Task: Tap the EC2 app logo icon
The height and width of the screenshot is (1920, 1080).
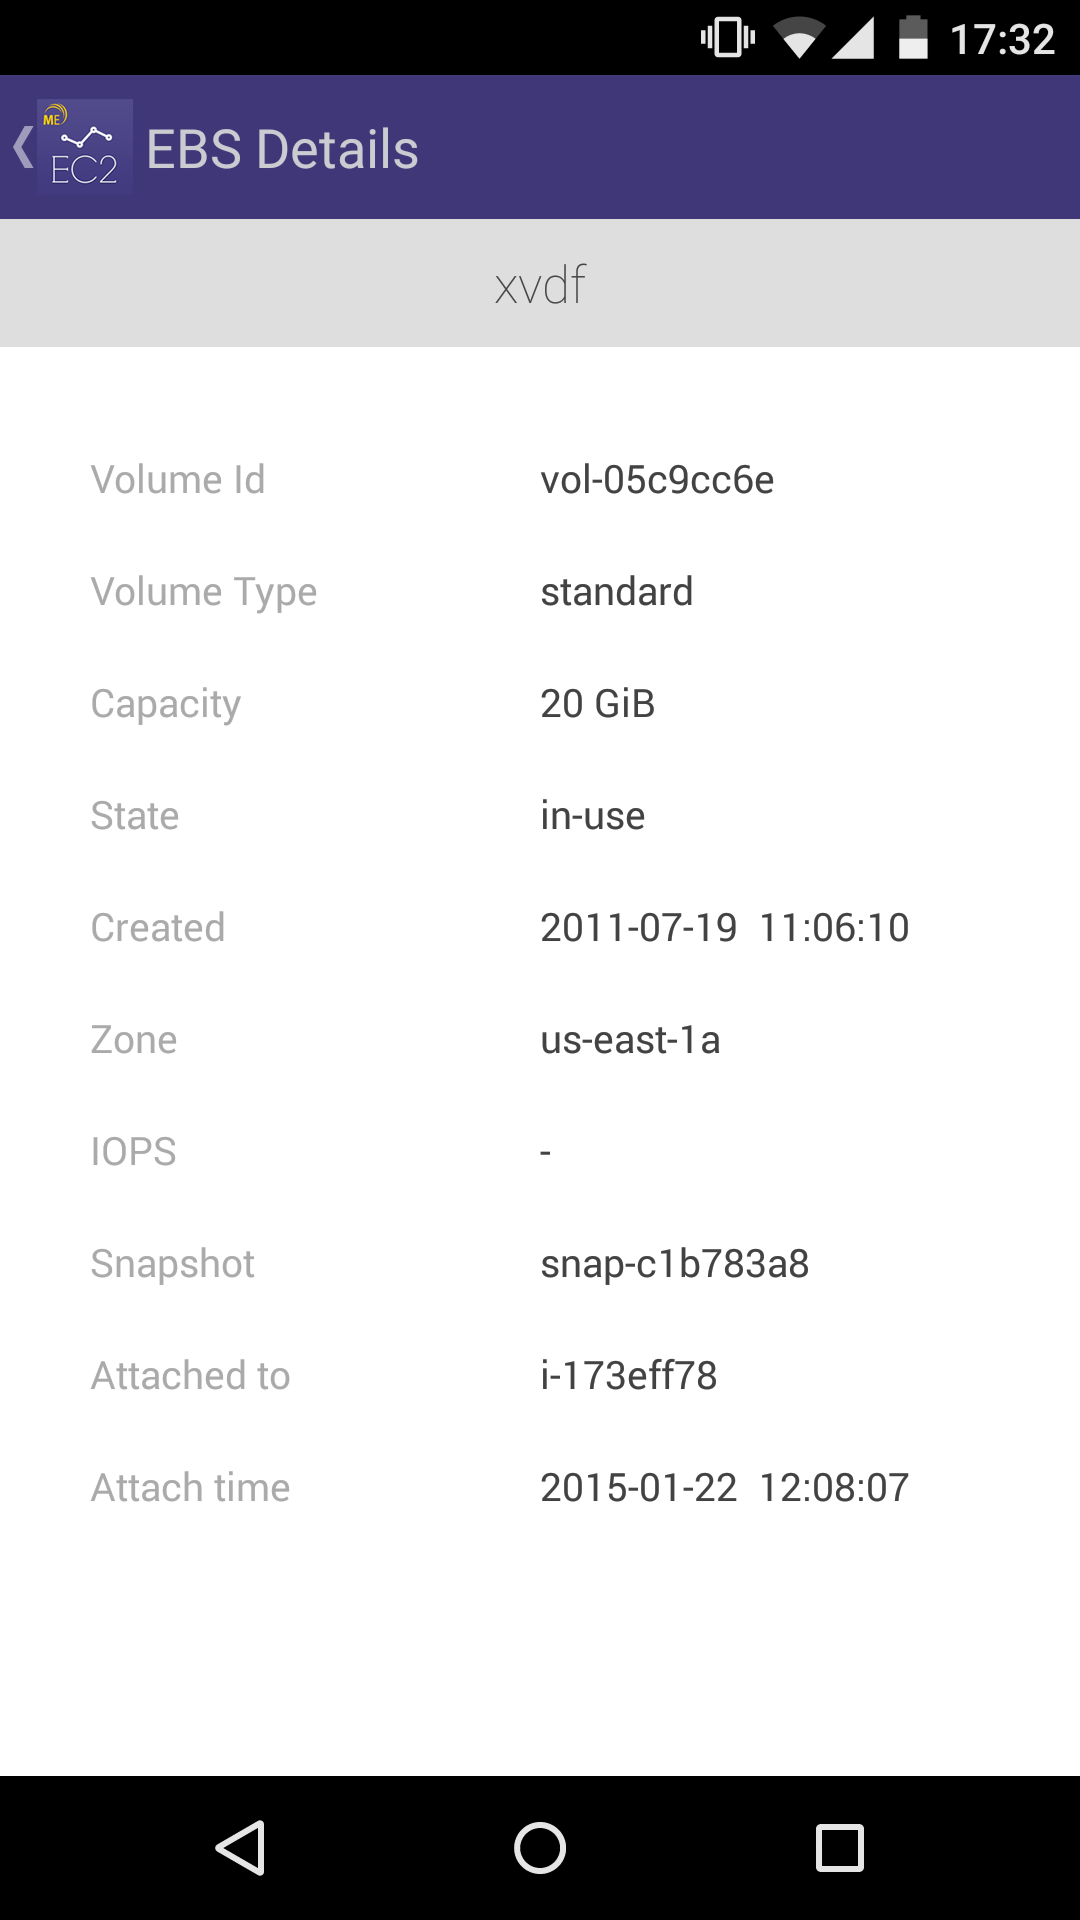Action: pos(84,148)
